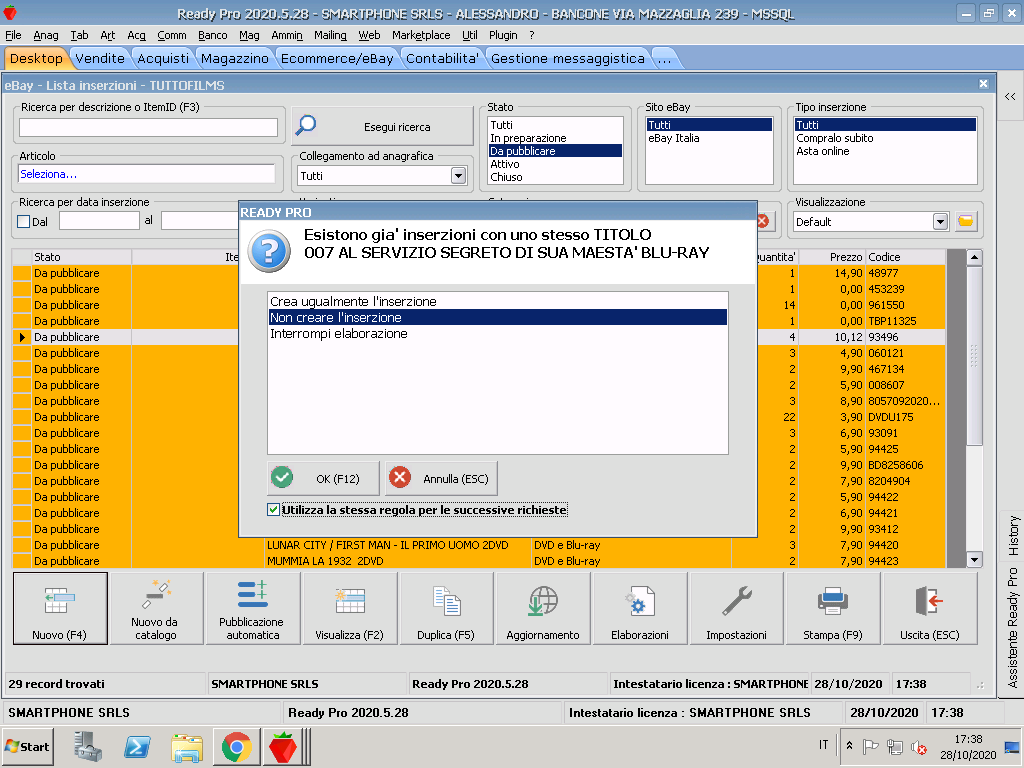Switch to the Vendite tab

tap(100, 59)
